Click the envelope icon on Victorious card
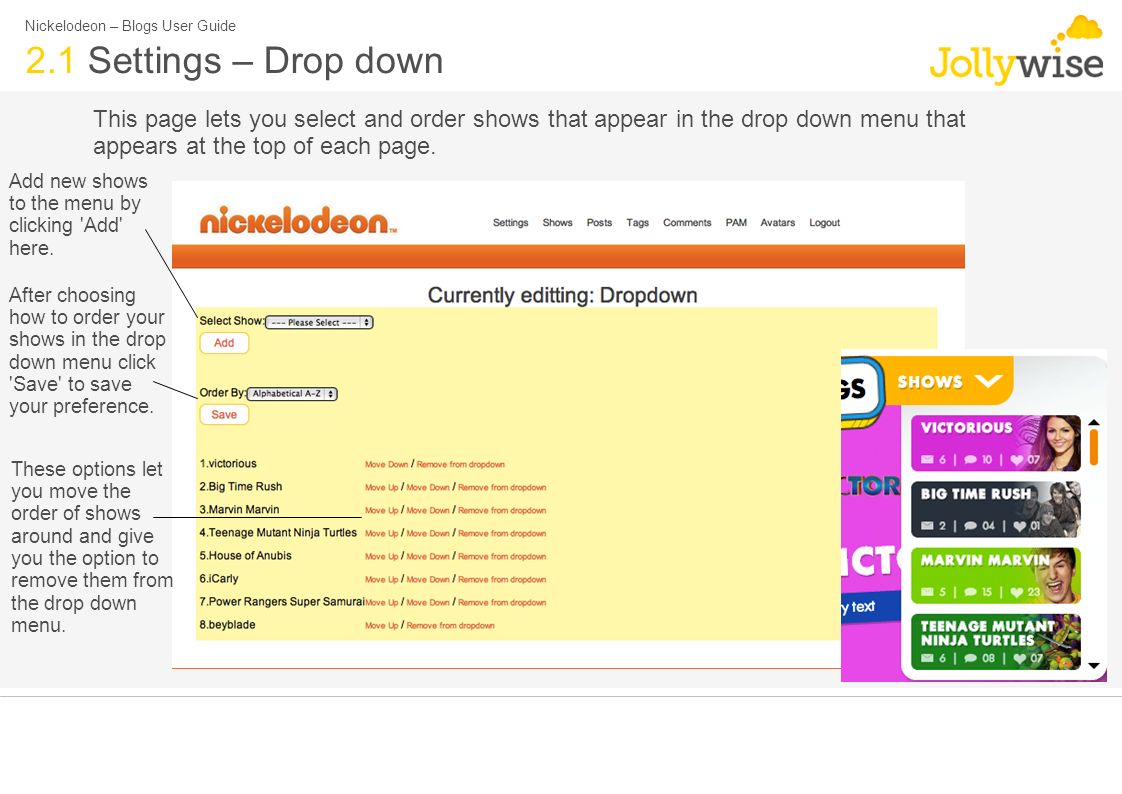Viewport: 1122px width, 794px height. 927,459
